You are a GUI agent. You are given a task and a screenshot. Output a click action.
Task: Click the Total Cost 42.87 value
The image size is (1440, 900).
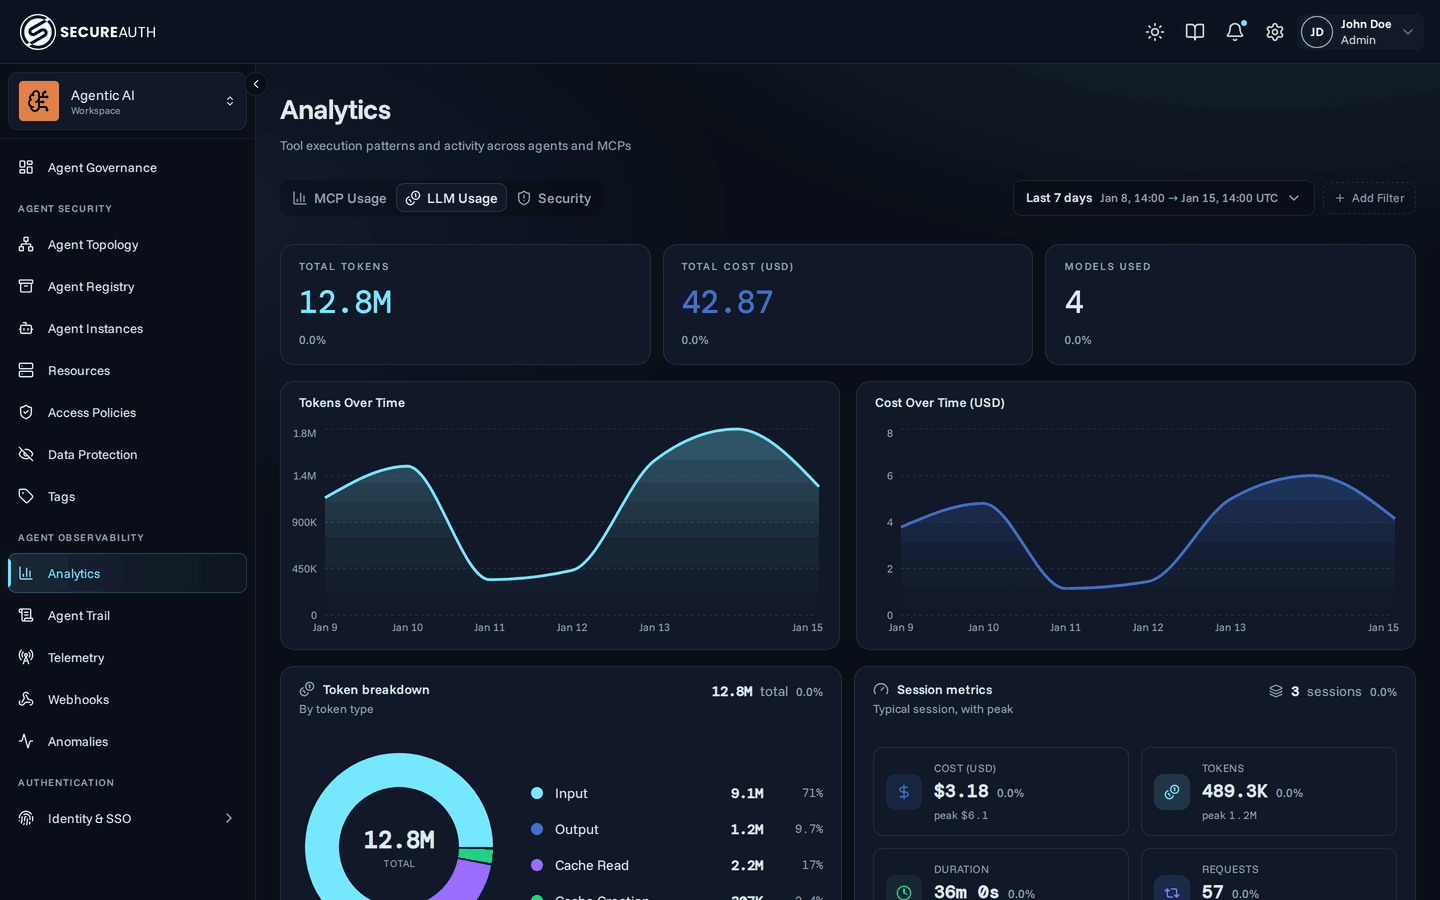(727, 302)
